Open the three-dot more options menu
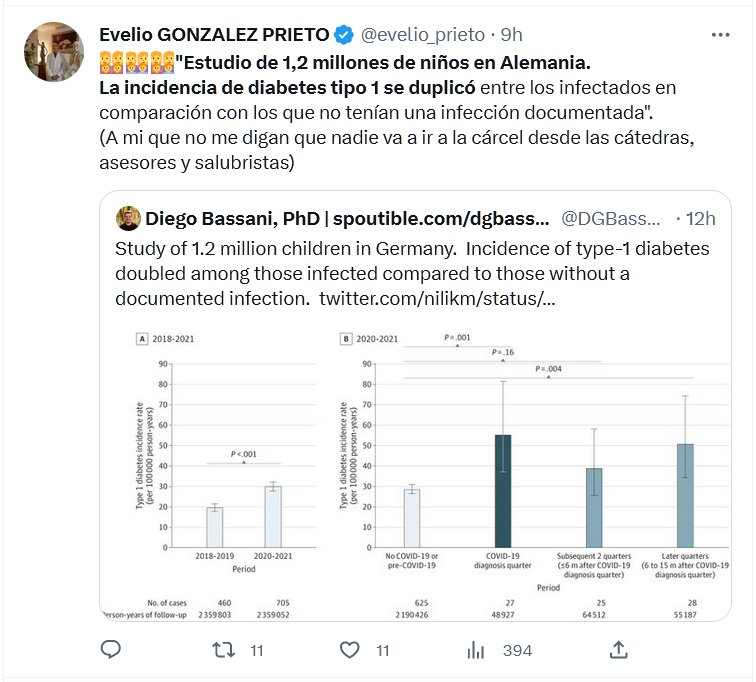 pyautogui.click(x=720, y=35)
